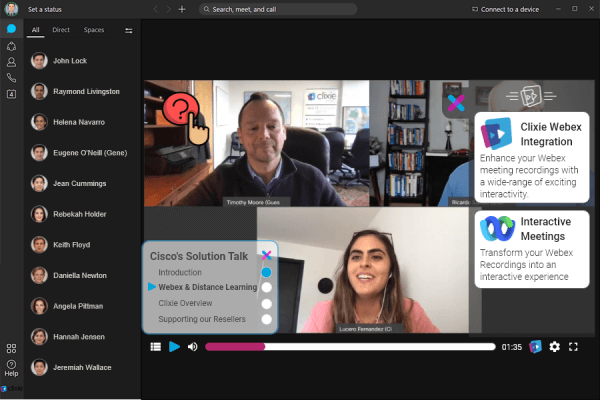This screenshot has height=400, width=600.
Task: Click the plus icon to create new
Action: coord(182,9)
